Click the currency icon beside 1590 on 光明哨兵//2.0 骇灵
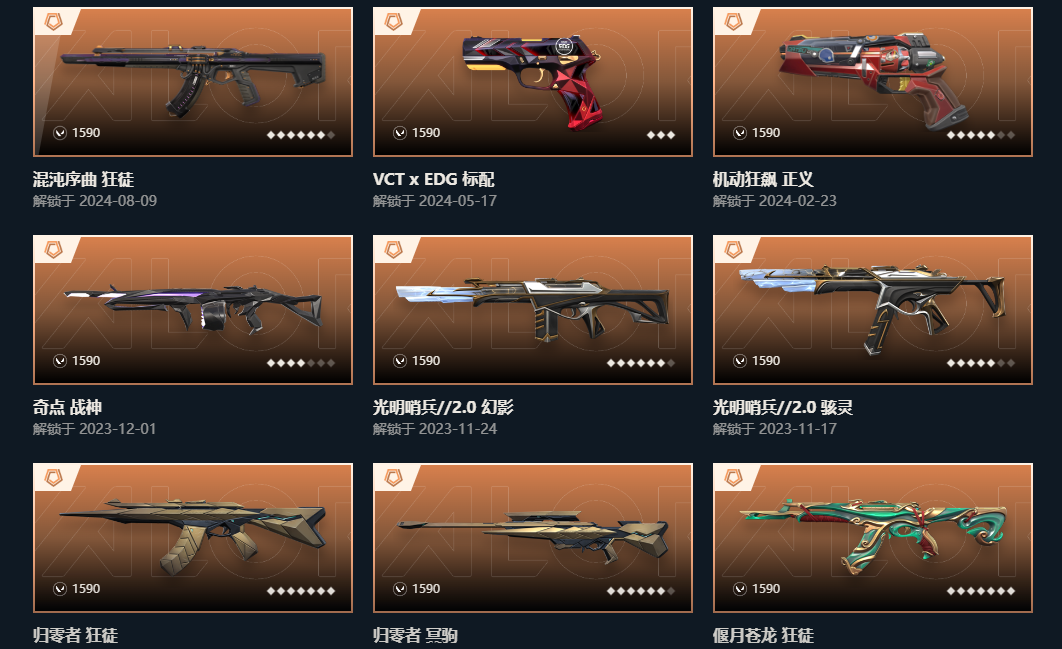The height and width of the screenshot is (649, 1062). (740, 361)
